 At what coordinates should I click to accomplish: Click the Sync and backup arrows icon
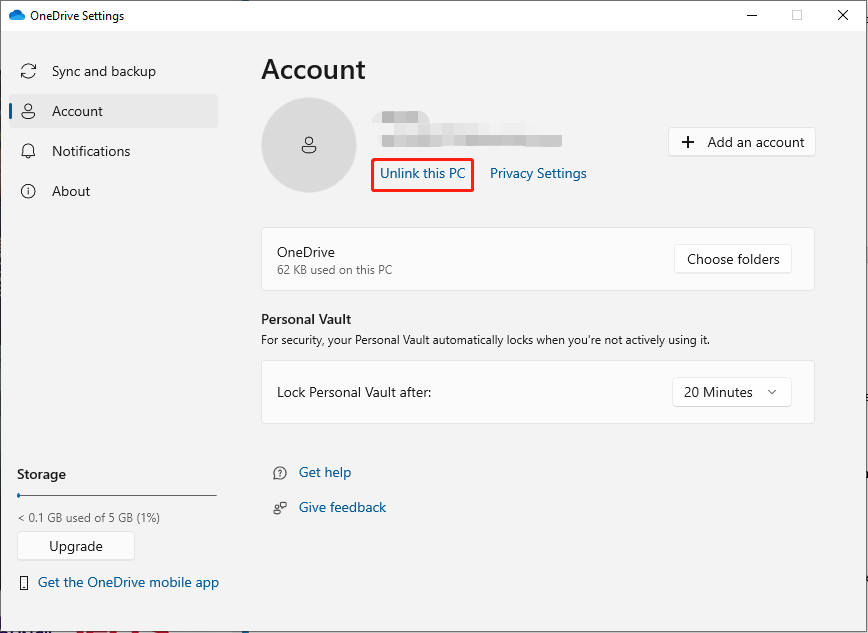point(29,72)
